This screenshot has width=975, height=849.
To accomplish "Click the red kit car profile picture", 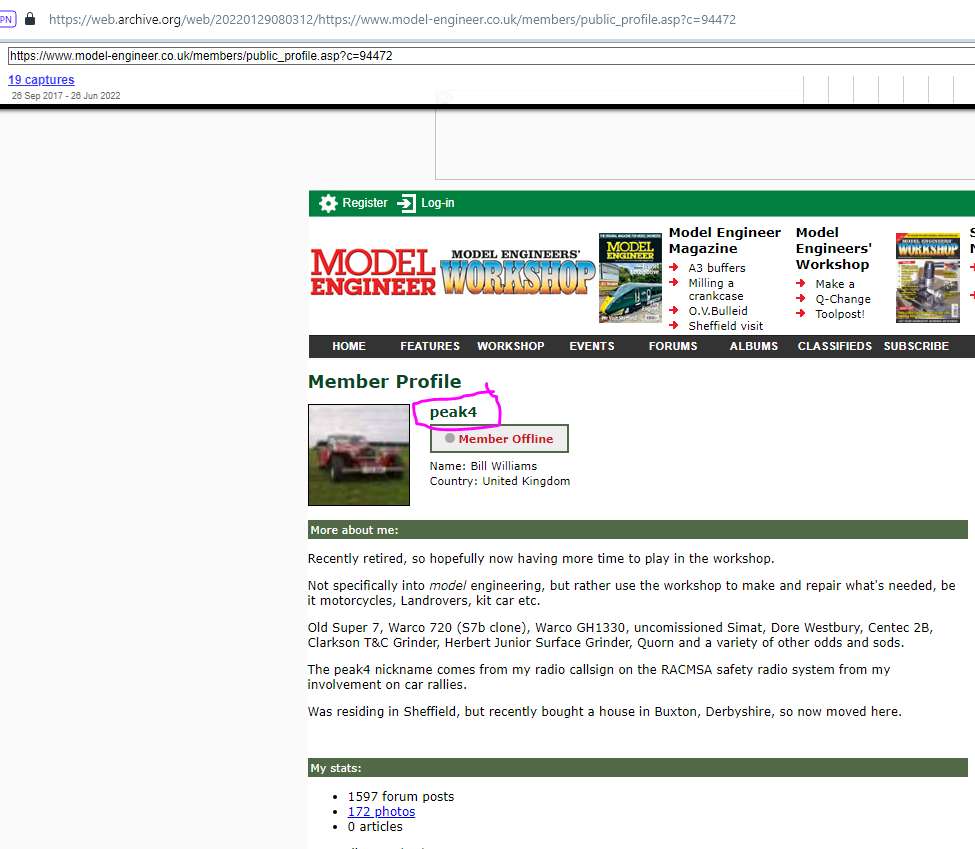I will pyautogui.click(x=359, y=455).
